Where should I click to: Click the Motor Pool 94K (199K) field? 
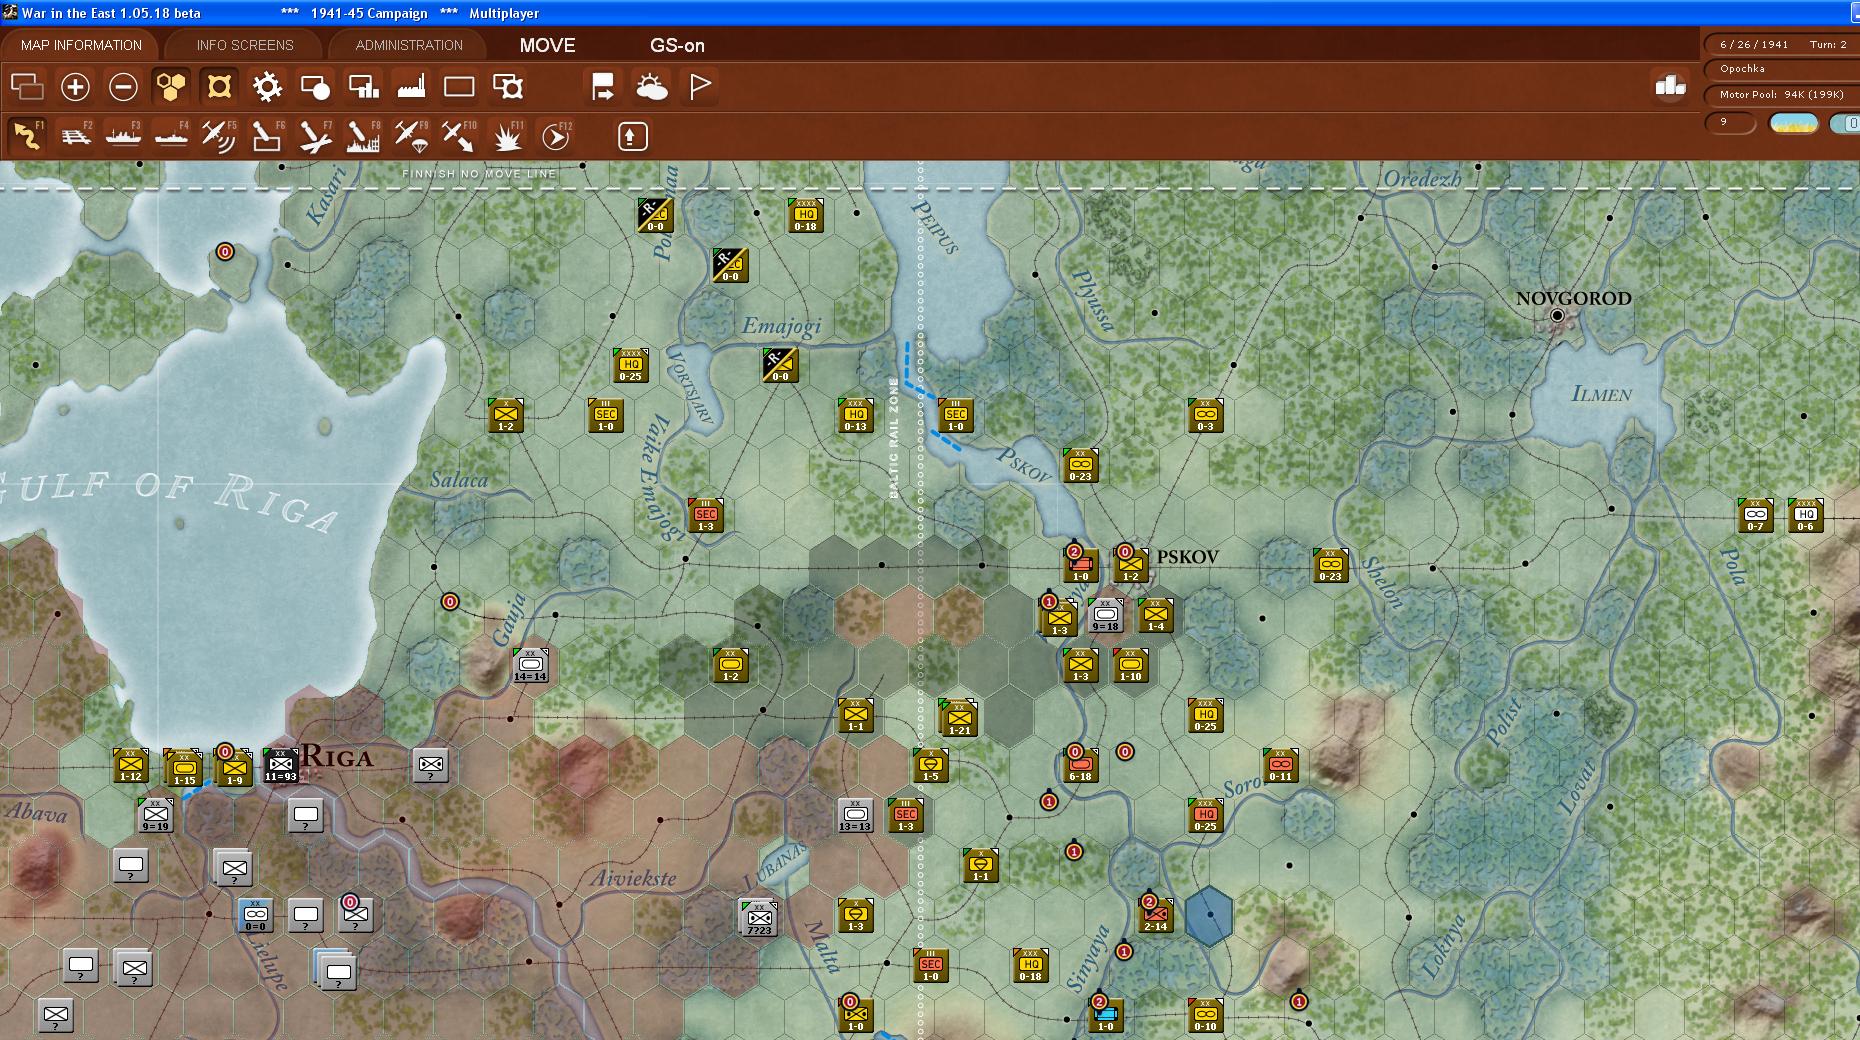pyautogui.click(x=1782, y=95)
